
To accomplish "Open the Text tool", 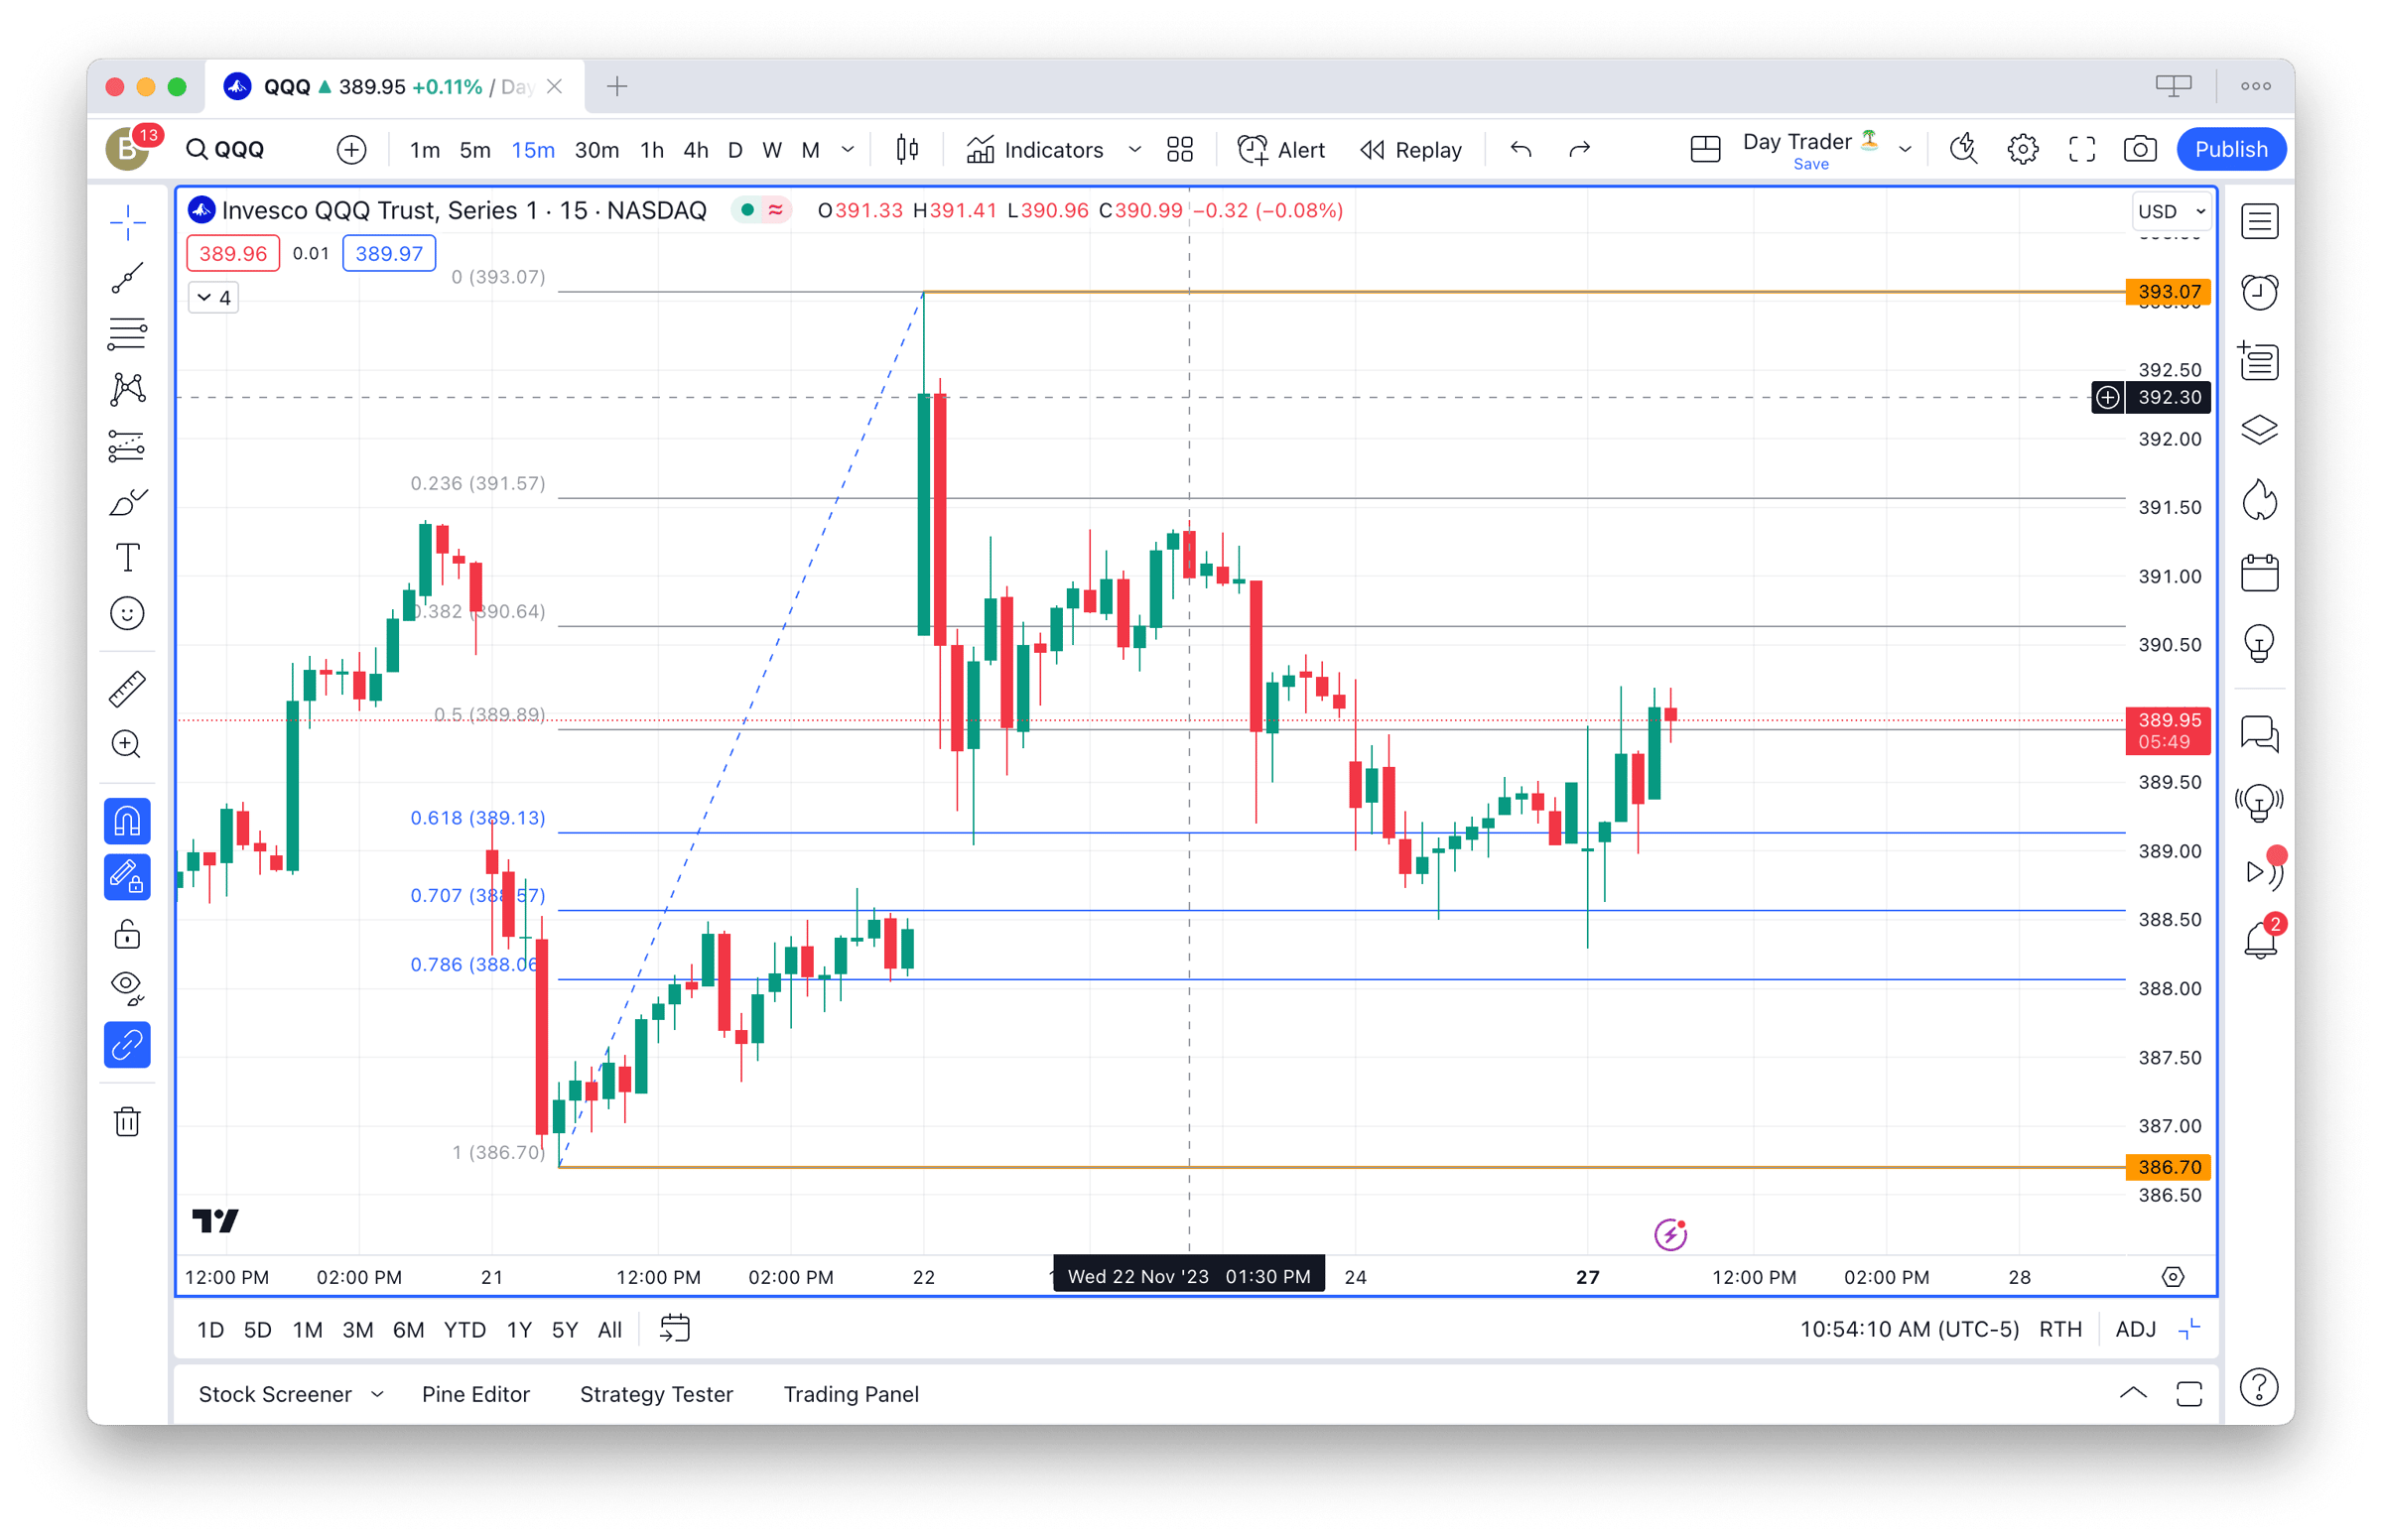I will point(127,558).
